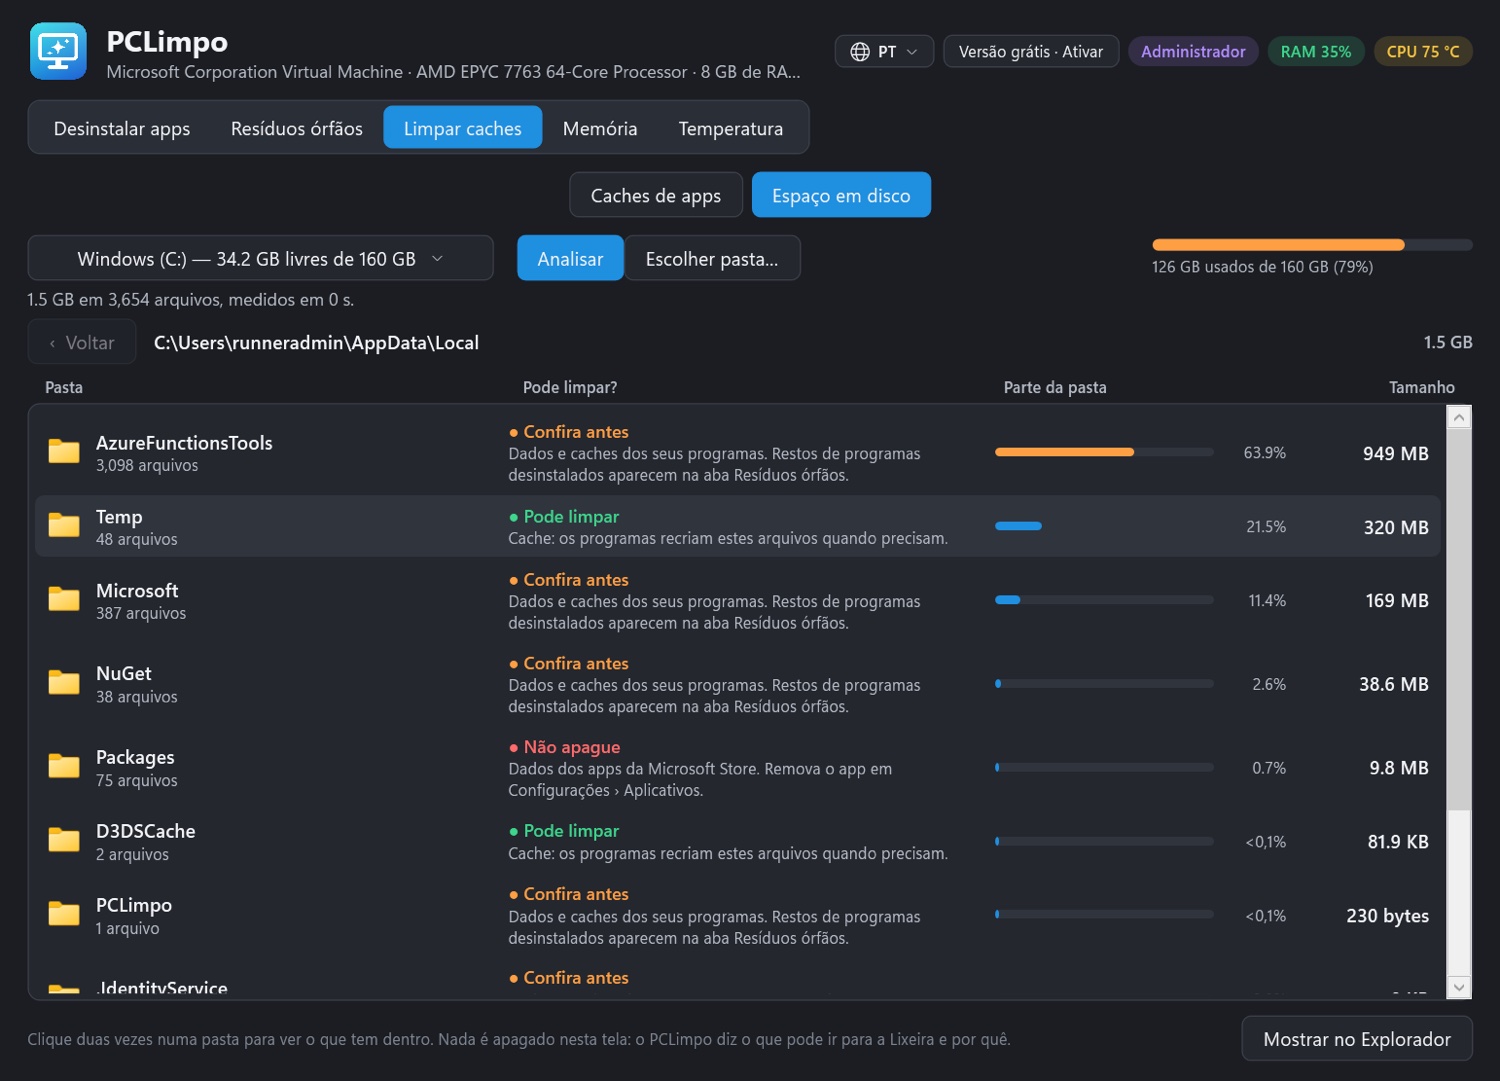Click the PCLimpo folder icon in list
Viewport: 1500px width, 1081px height.
pyautogui.click(x=64, y=915)
